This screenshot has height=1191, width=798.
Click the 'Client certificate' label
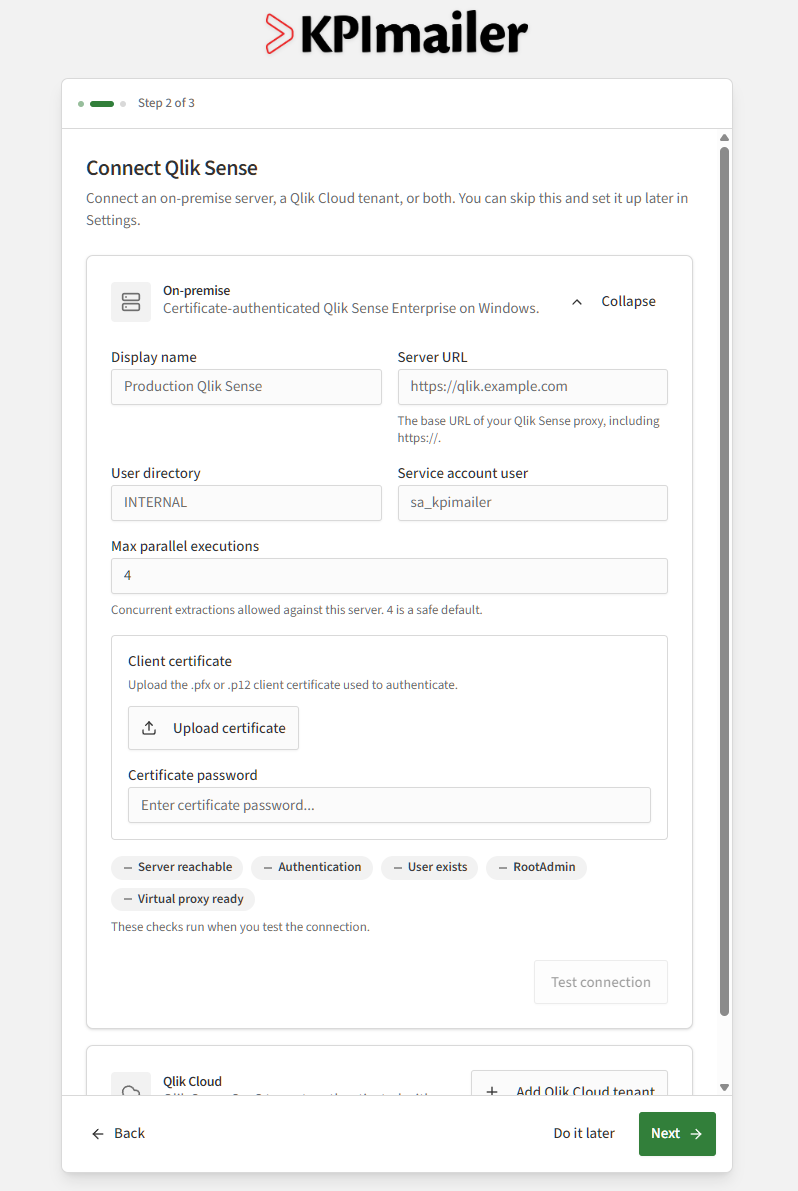coord(180,662)
